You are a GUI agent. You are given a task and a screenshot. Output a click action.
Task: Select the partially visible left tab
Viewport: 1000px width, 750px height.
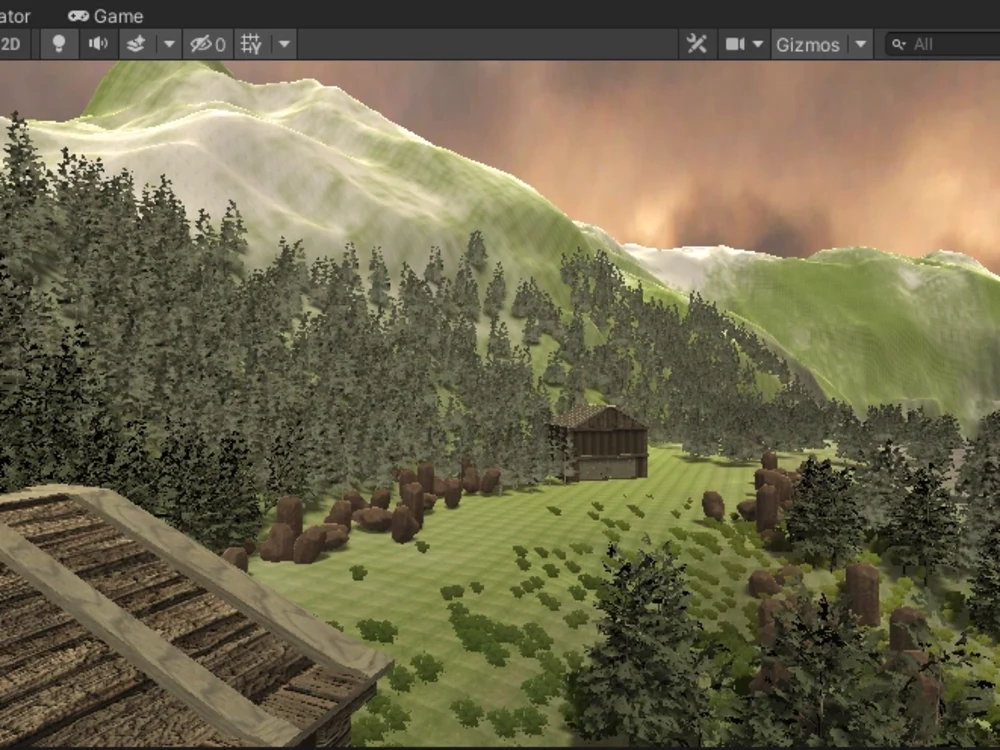point(12,15)
